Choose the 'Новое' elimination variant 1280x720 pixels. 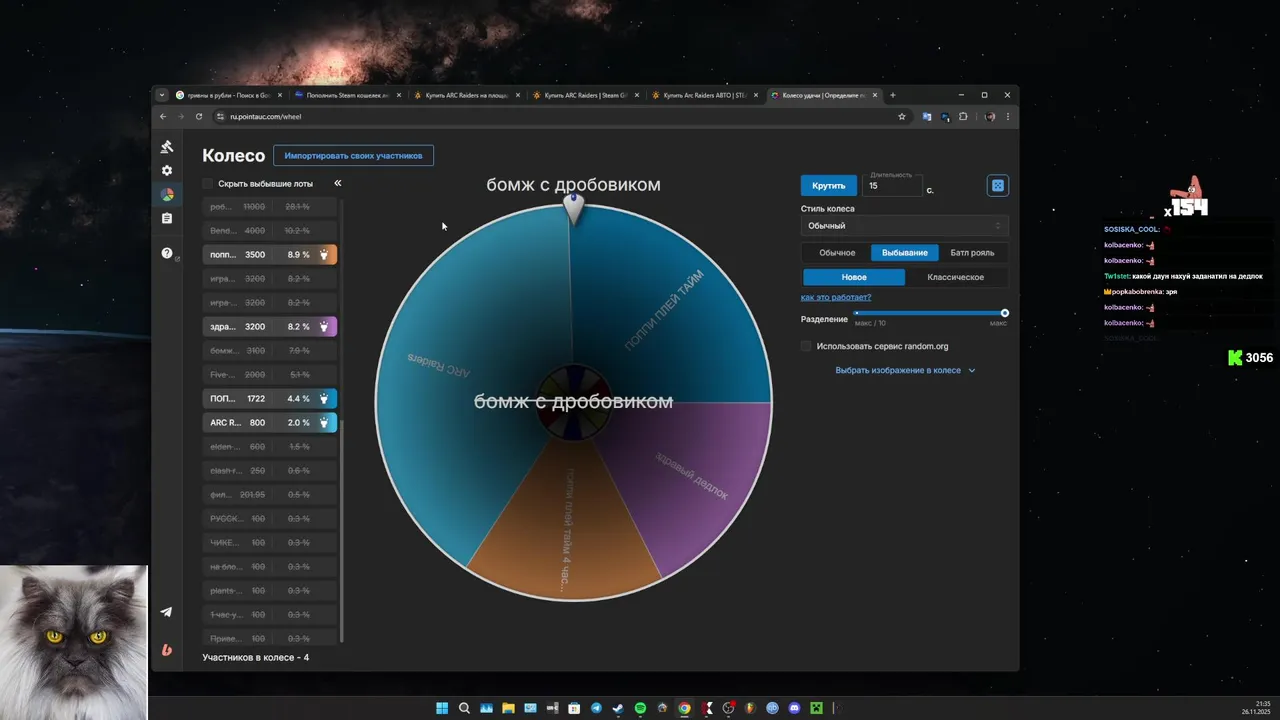coord(854,277)
